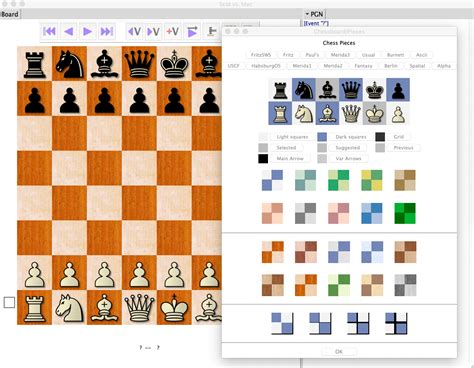
Task: Choose the Fritz piece set
Action: [x=288, y=55]
